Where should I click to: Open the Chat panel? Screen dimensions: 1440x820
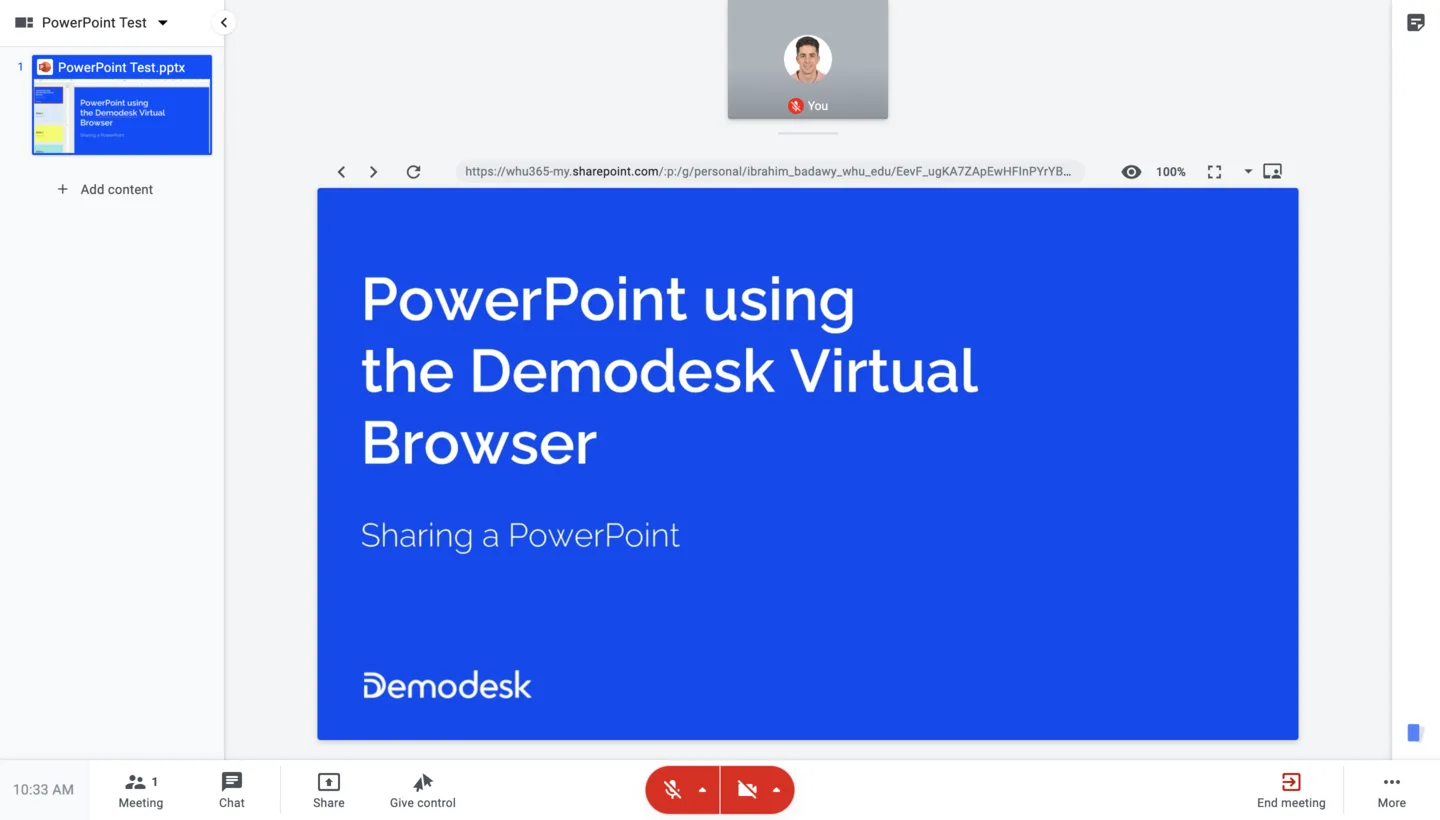pos(232,790)
